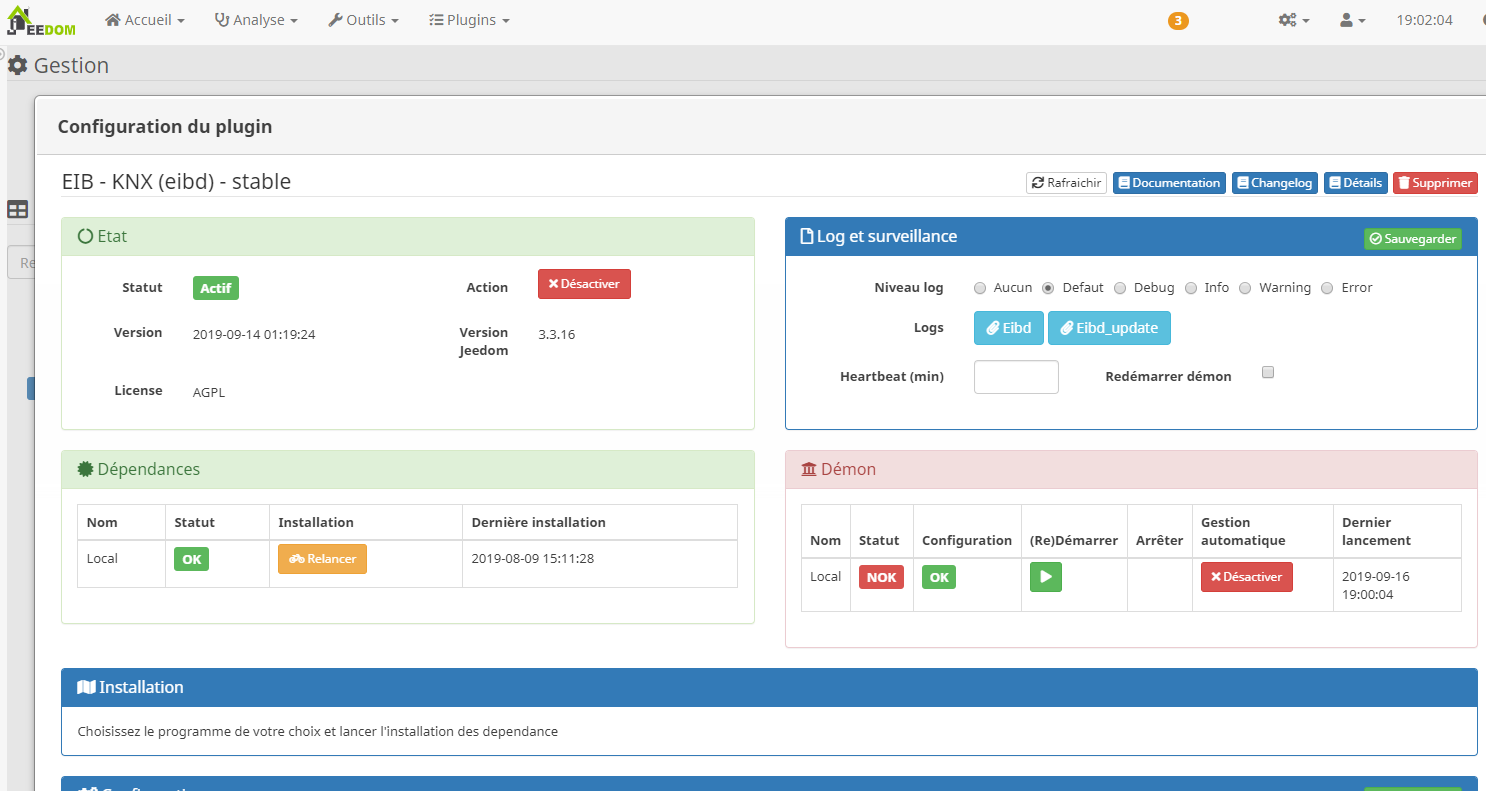Click the Configuration du plugin heading

point(165,127)
